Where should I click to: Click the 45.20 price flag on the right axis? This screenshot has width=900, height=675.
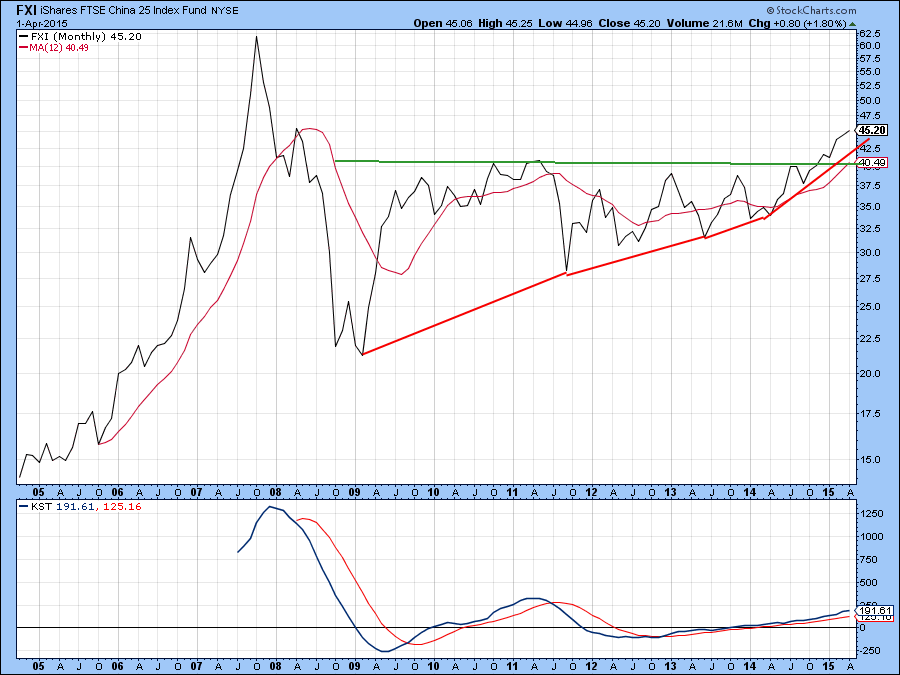[x=872, y=130]
